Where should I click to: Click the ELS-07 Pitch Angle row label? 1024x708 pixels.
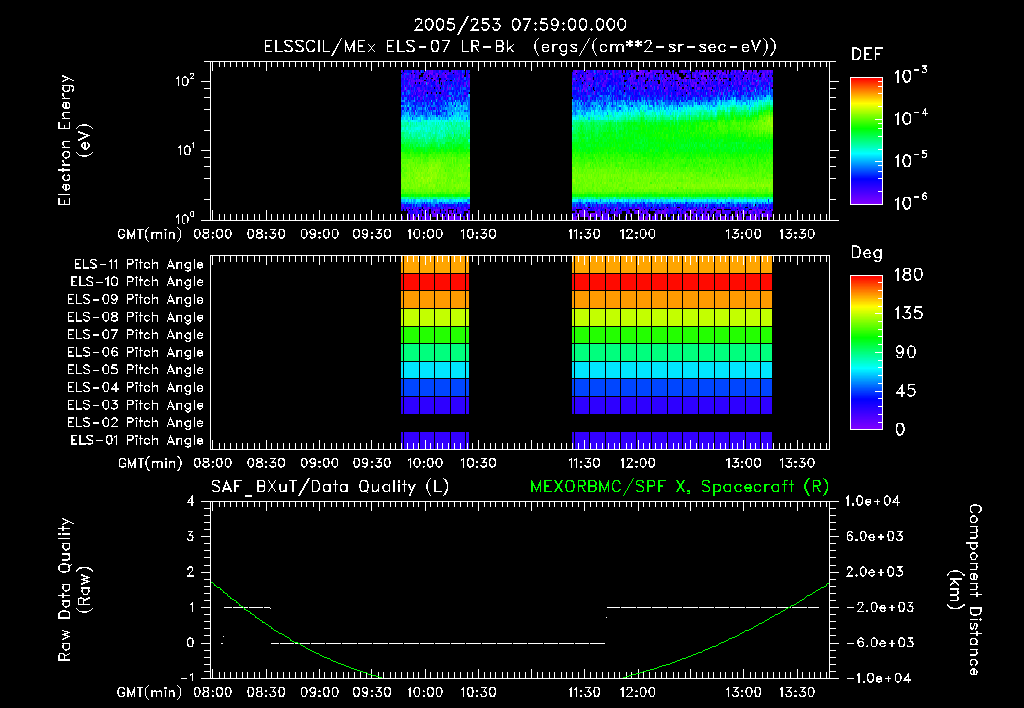(x=136, y=334)
